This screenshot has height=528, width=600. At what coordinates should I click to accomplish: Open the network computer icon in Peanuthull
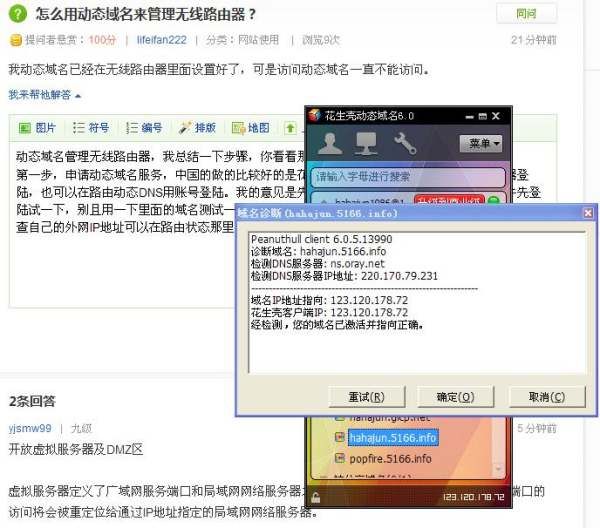366,144
